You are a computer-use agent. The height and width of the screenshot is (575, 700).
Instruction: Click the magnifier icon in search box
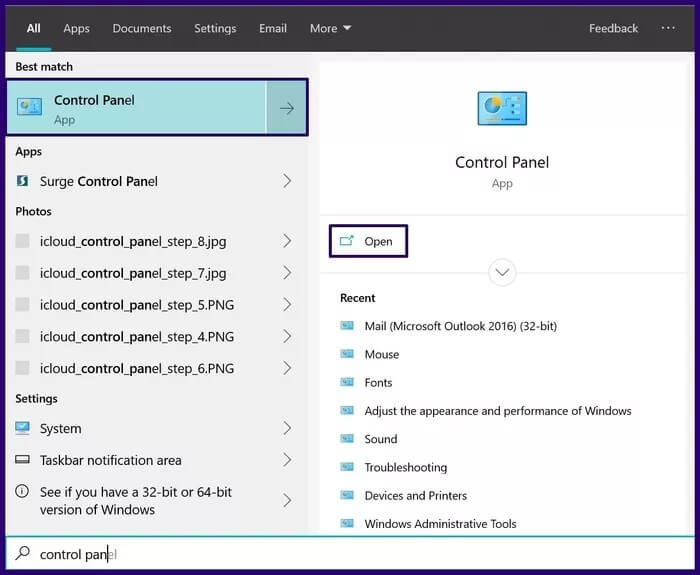coord(22,553)
